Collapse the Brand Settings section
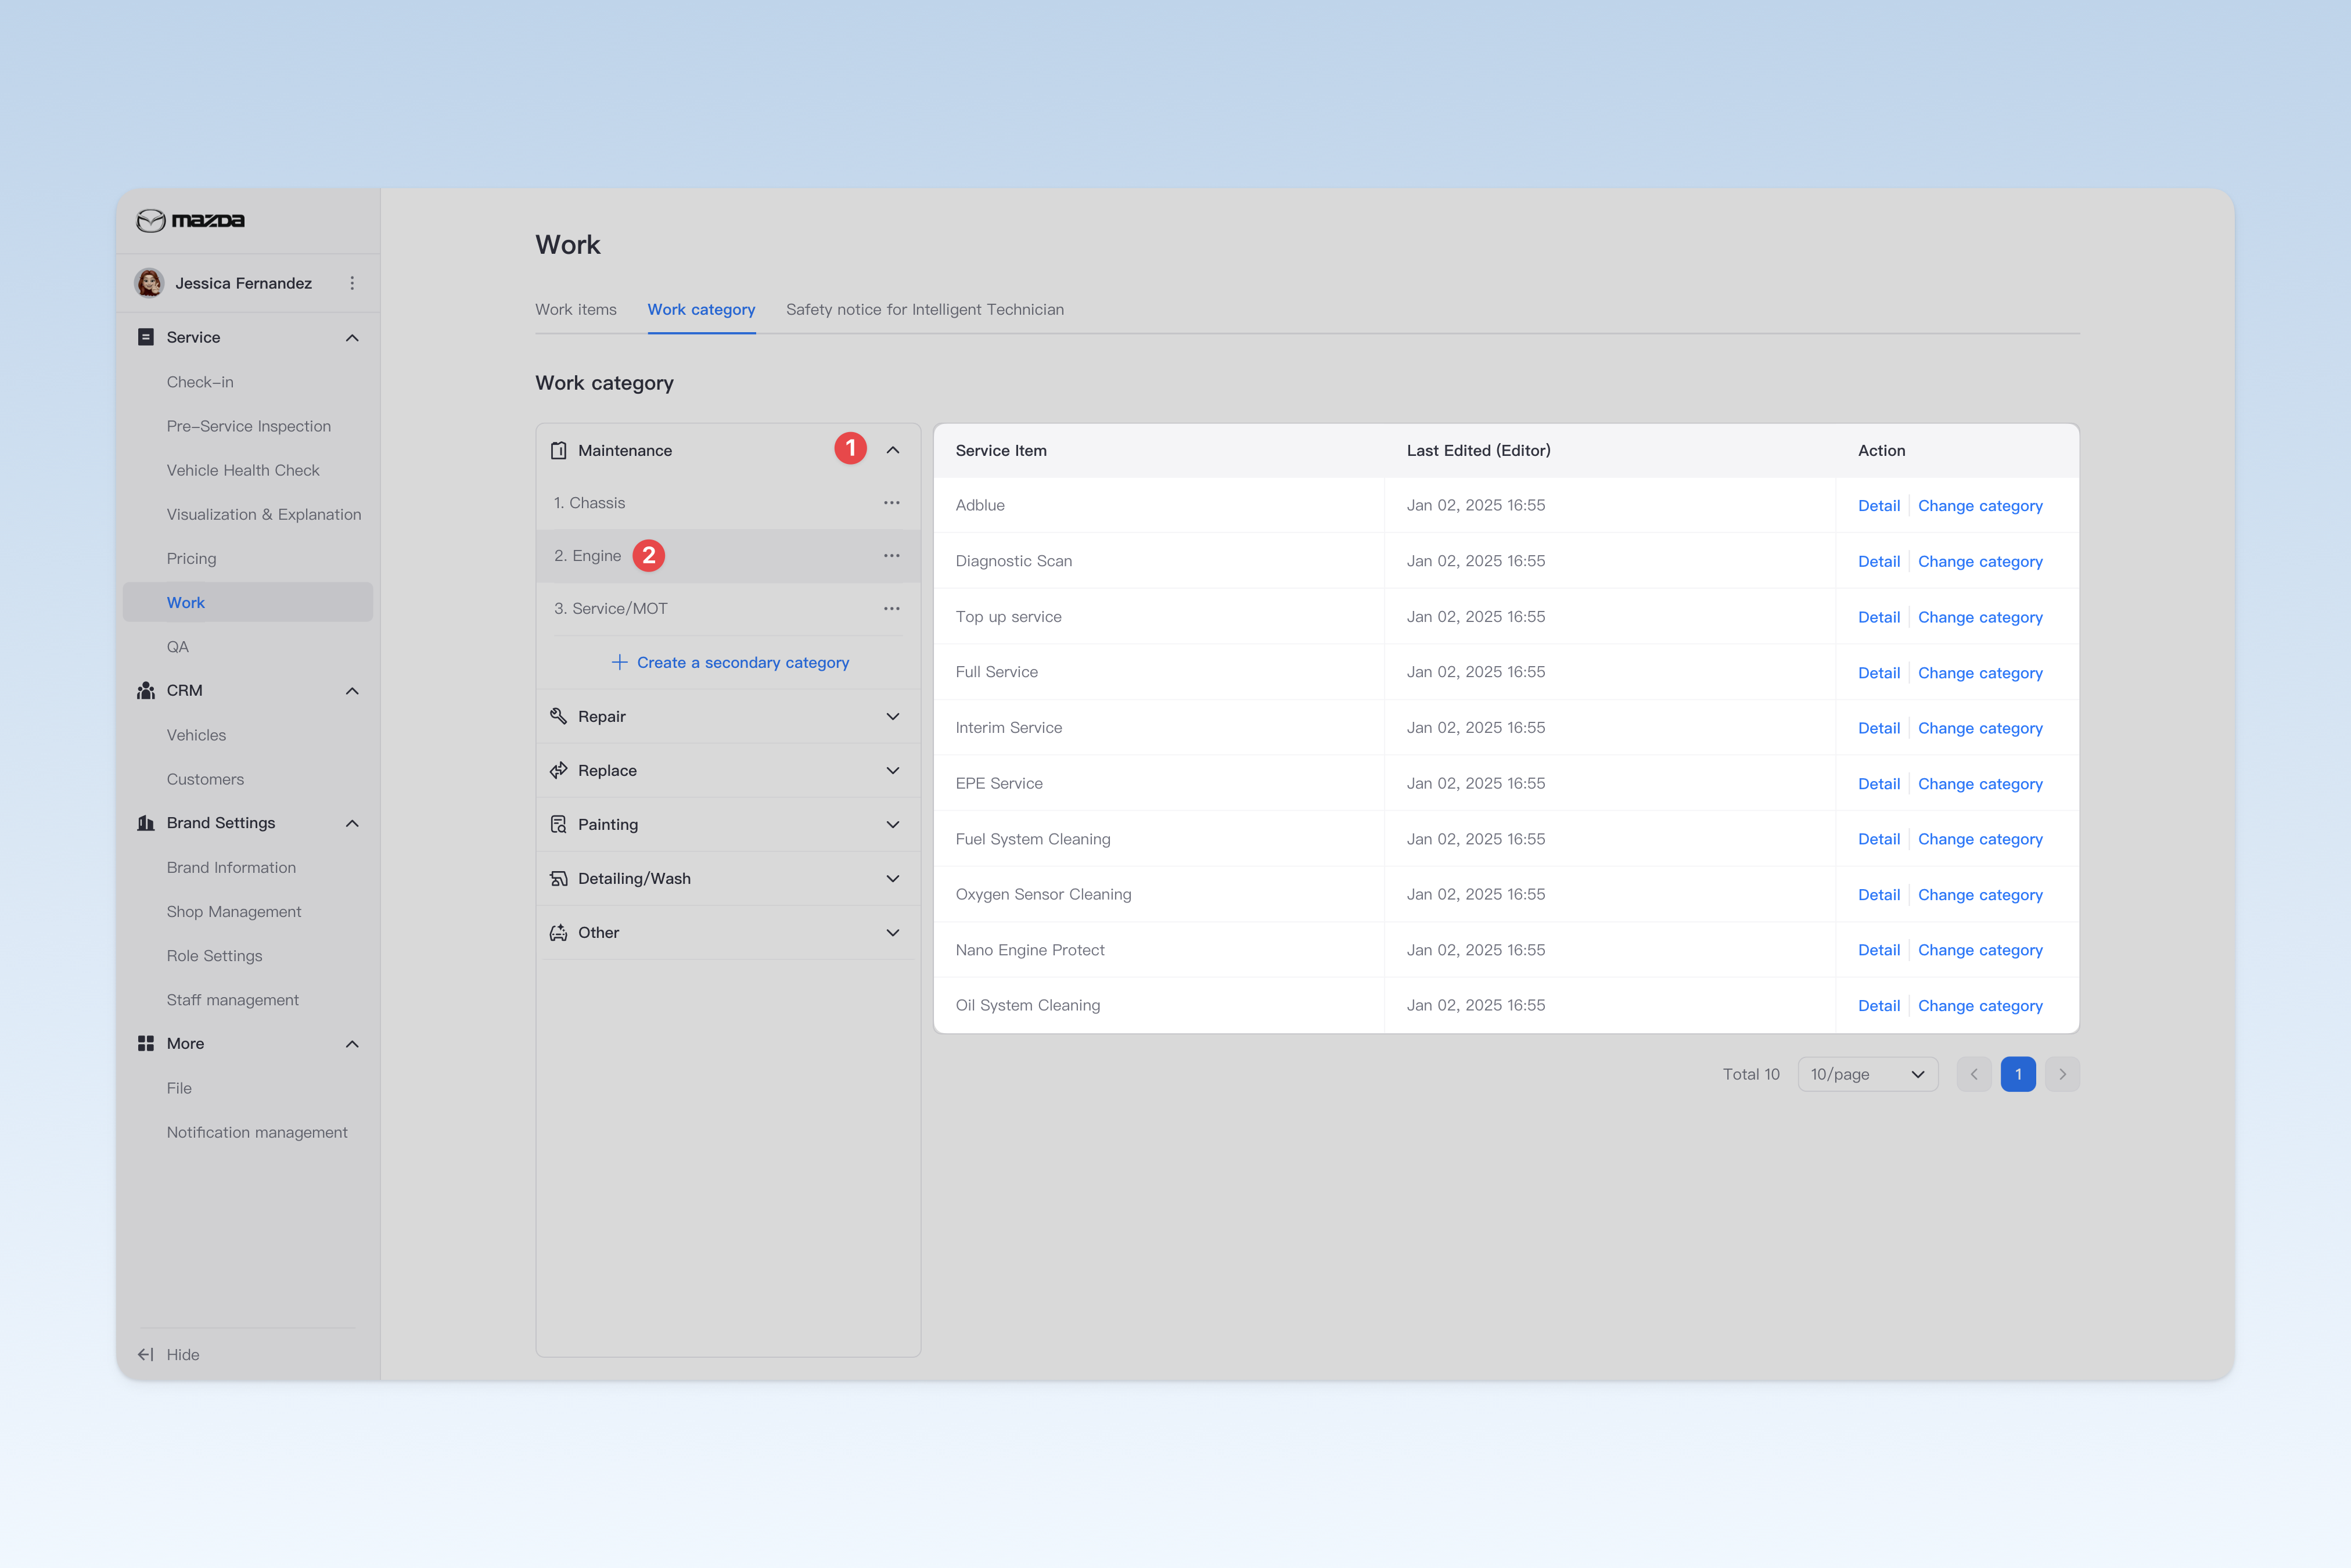Screen dimensions: 2351x1568 pos(352,823)
